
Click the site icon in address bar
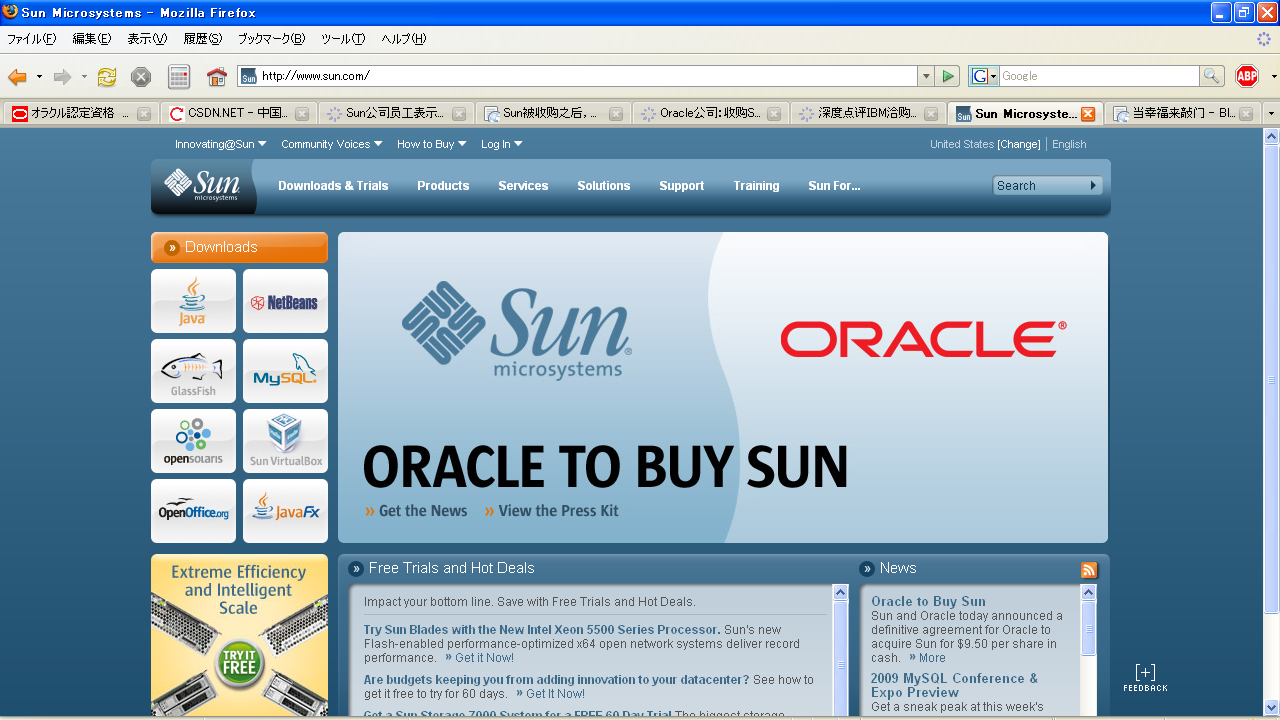(x=249, y=76)
